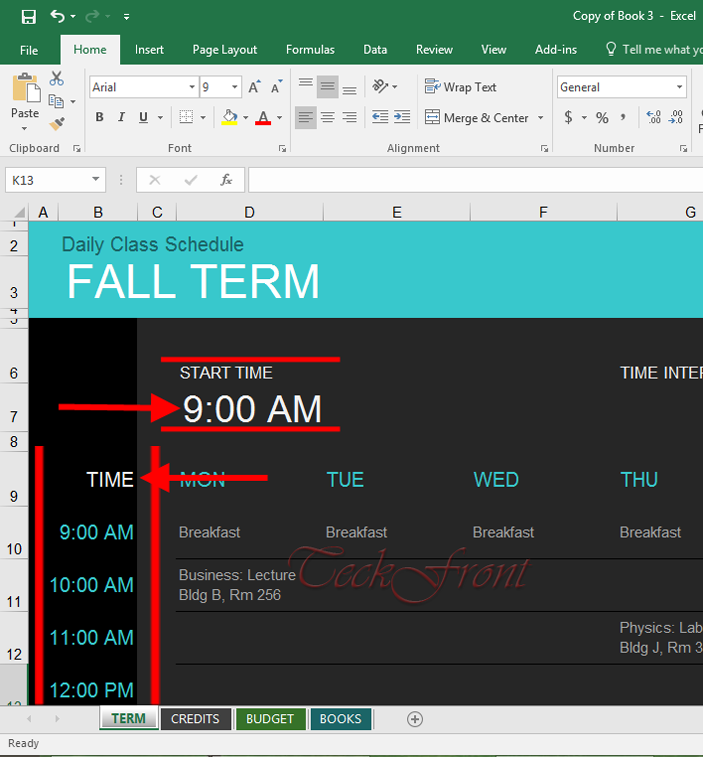Click the Wrap Text button
The image size is (703, 757).
461,87
